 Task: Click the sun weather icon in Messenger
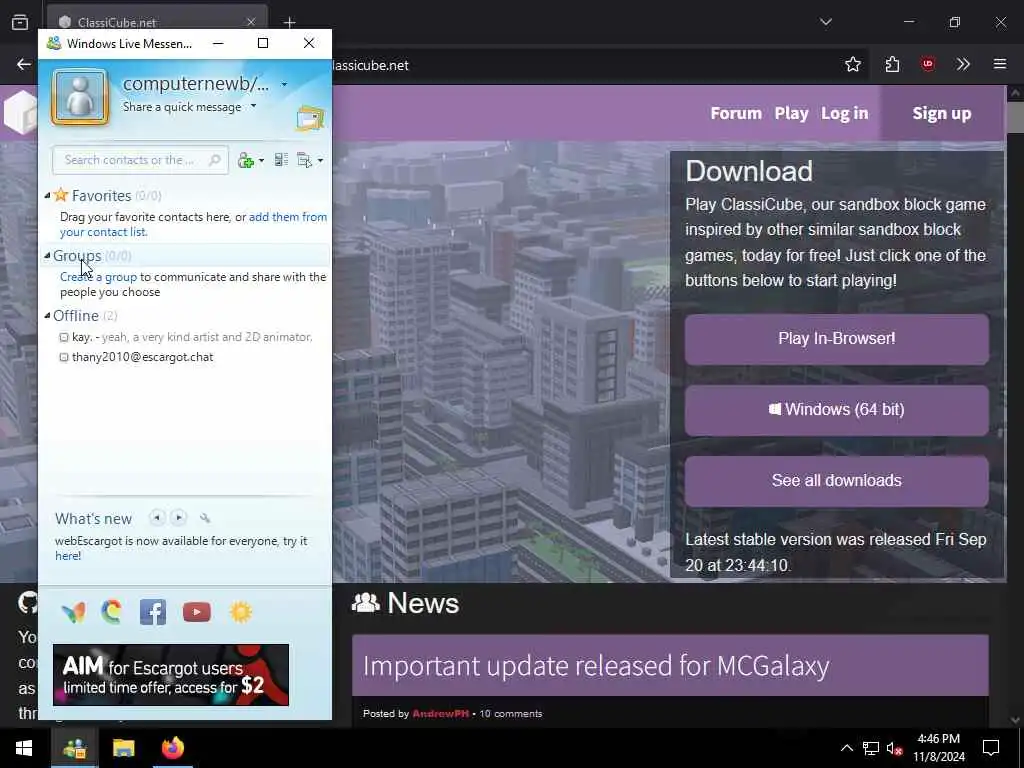[x=241, y=612]
